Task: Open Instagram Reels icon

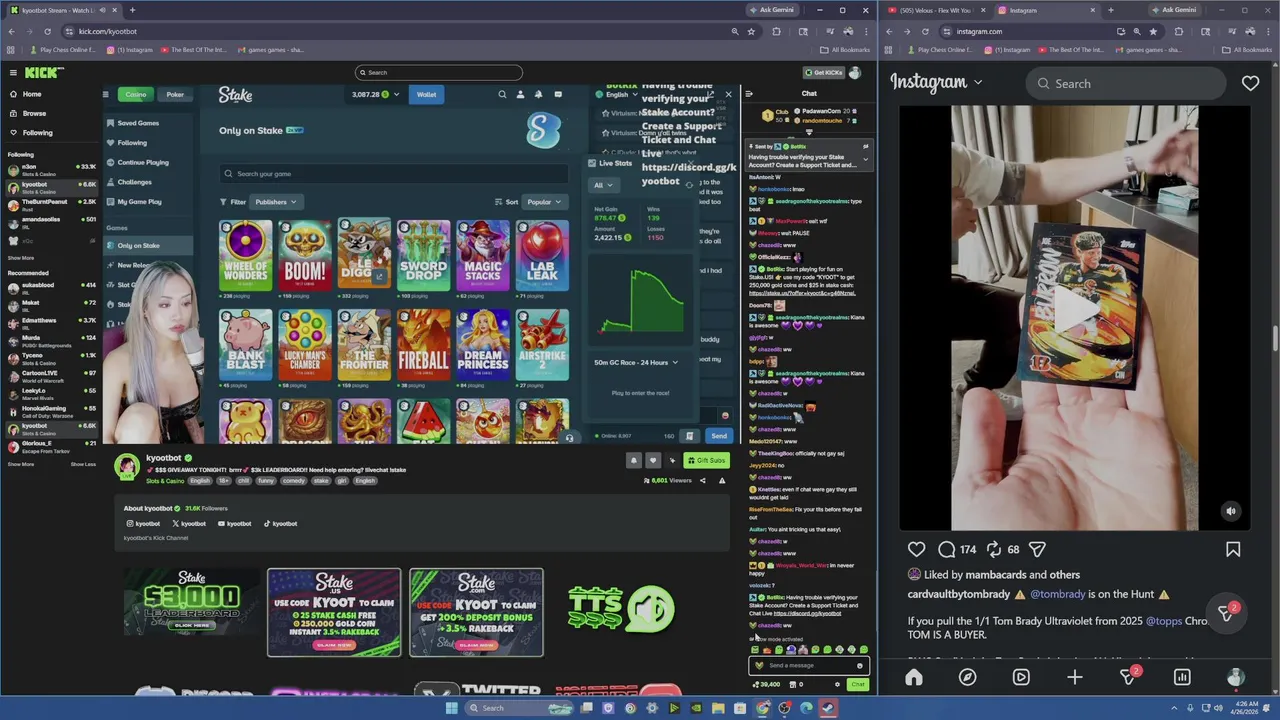Action: point(1021,677)
